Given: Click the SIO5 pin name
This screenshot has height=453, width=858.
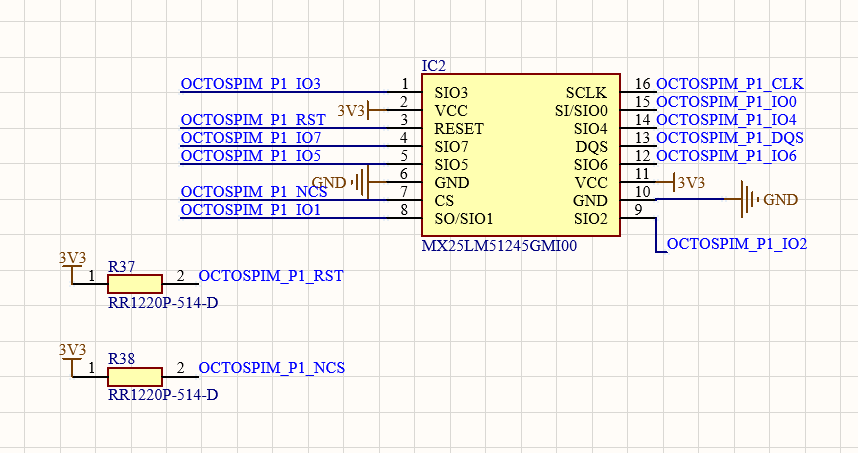Looking at the screenshot, I should click(451, 165).
